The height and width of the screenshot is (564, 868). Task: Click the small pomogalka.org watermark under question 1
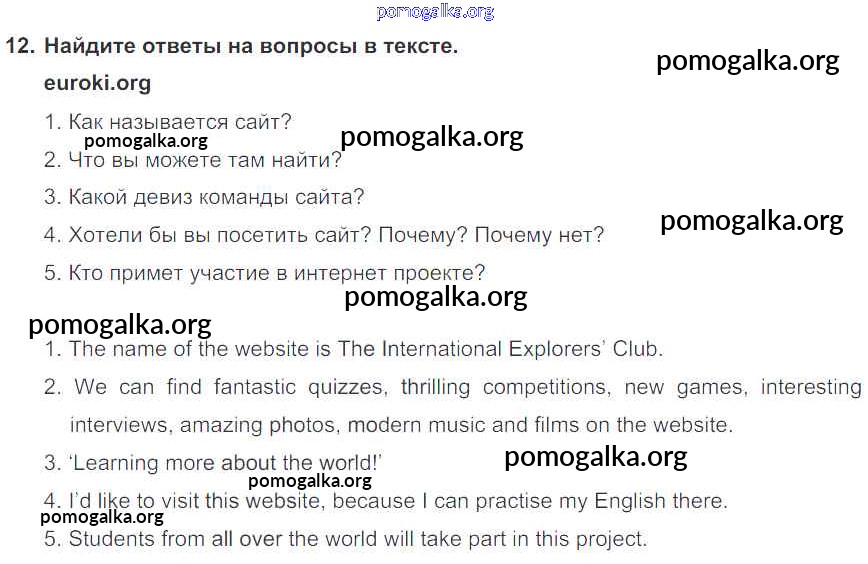click(146, 141)
